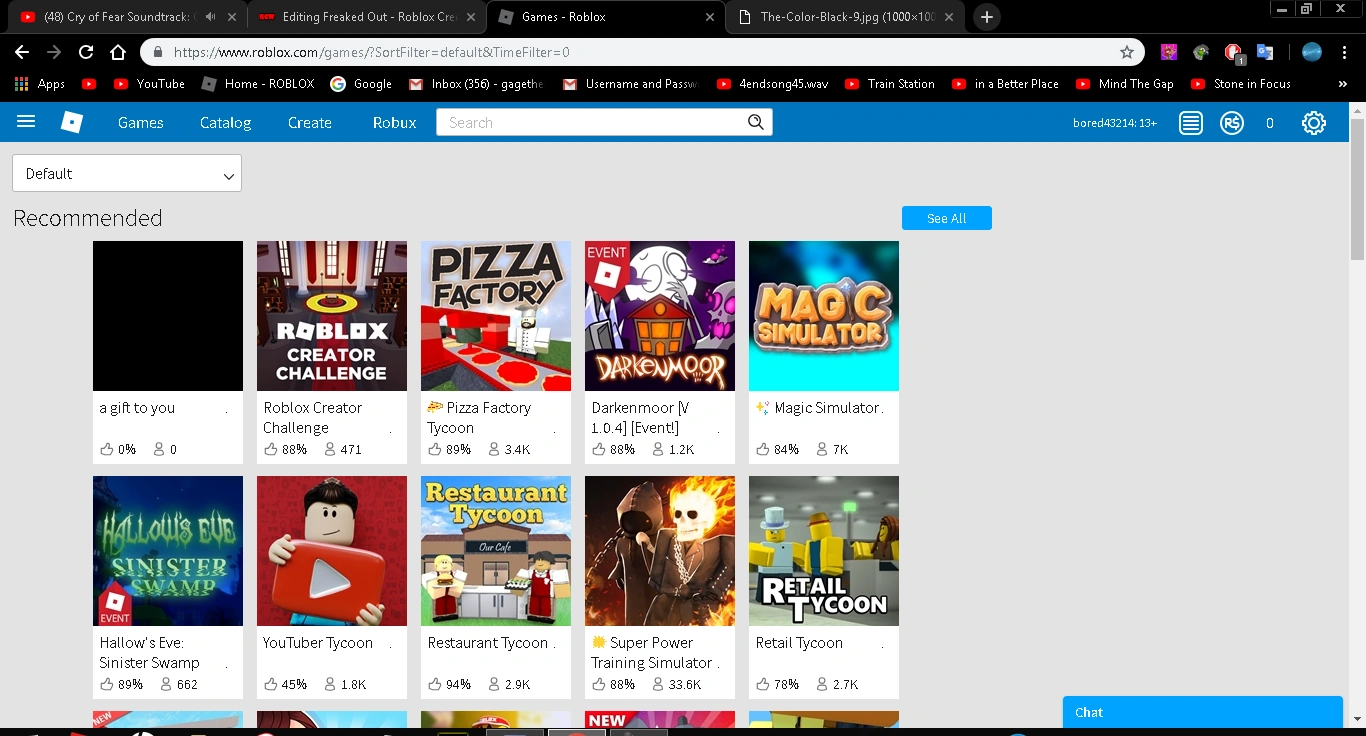Open the Inbox (356) Gmail bookmark

tap(477, 84)
